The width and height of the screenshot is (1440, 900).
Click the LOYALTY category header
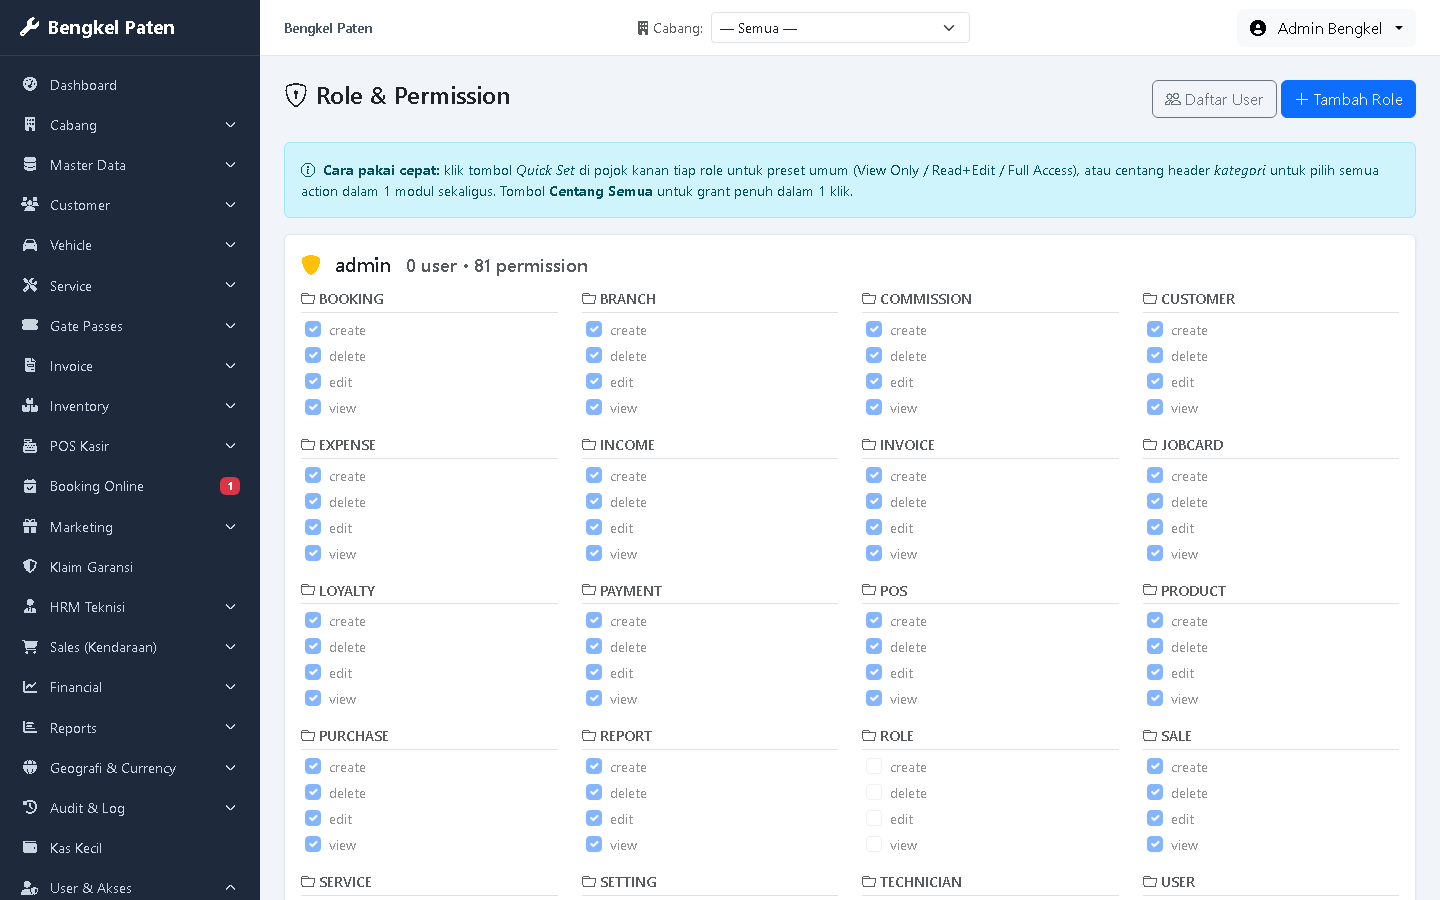point(338,591)
